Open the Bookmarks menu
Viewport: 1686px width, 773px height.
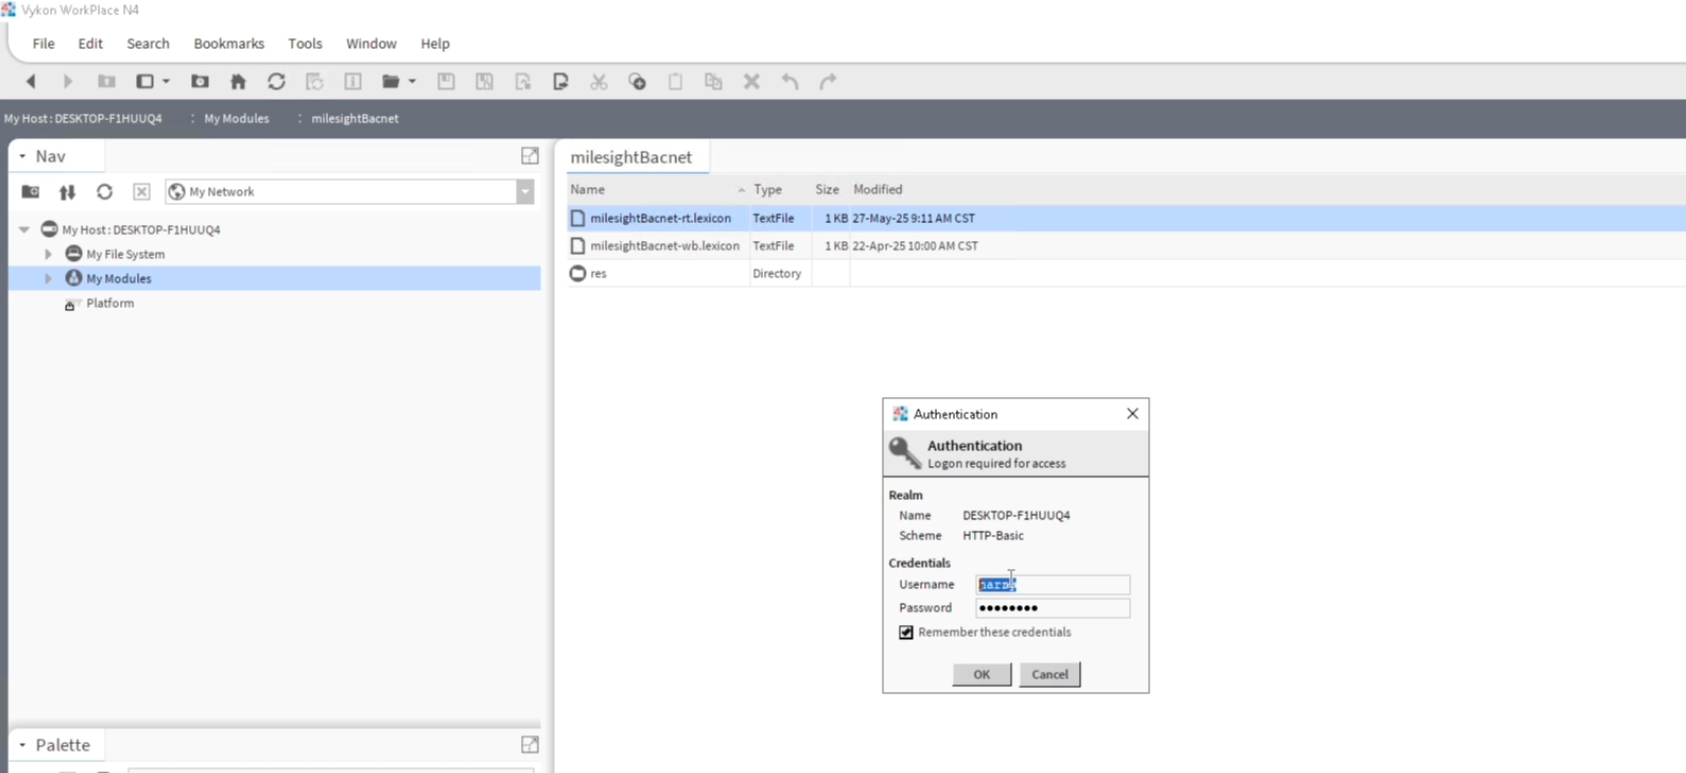click(x=229, y=44)
